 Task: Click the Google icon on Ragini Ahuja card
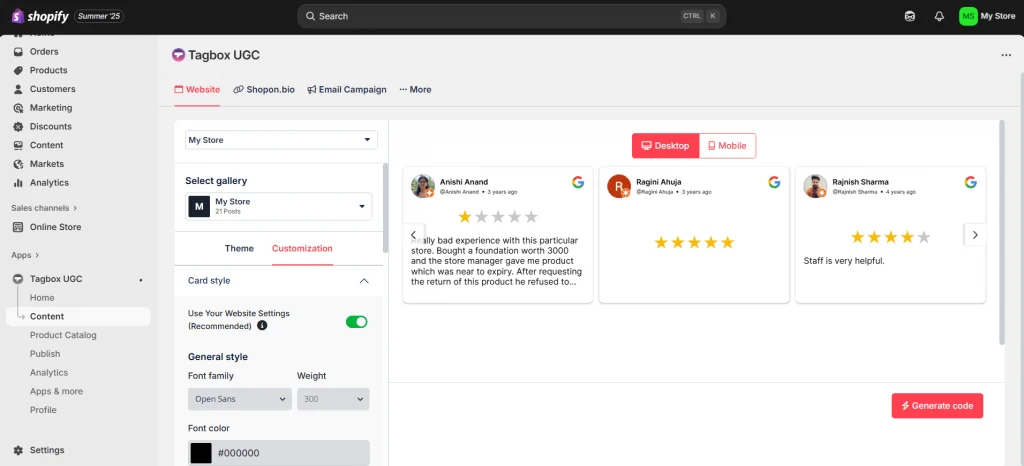(774, 182)
